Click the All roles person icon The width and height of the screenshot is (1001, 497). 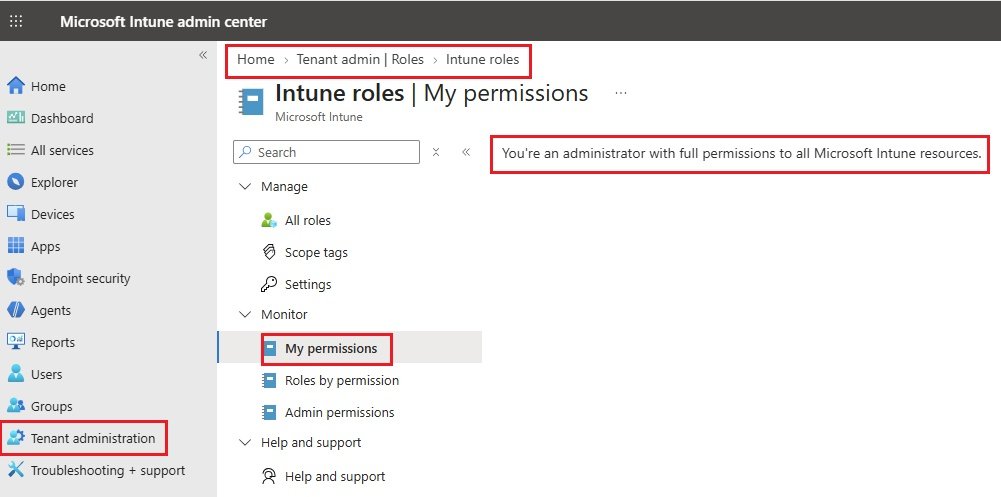[269, 220]
